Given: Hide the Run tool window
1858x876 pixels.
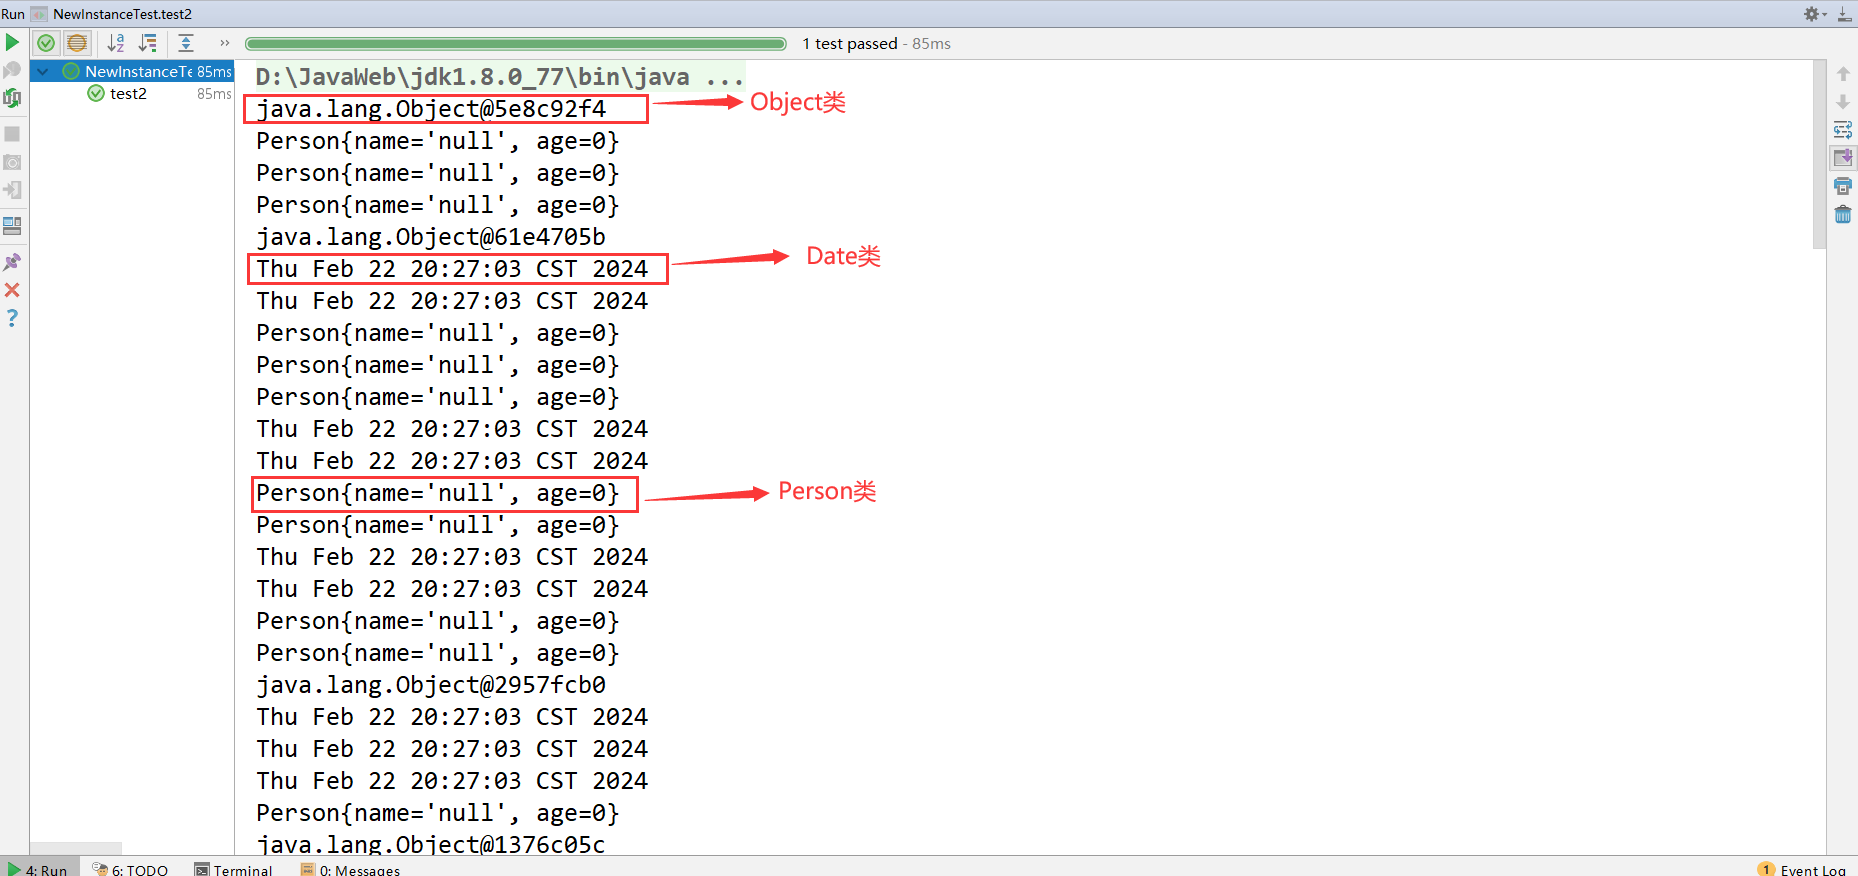Looking at the screenshot, I should [1845, 14].
